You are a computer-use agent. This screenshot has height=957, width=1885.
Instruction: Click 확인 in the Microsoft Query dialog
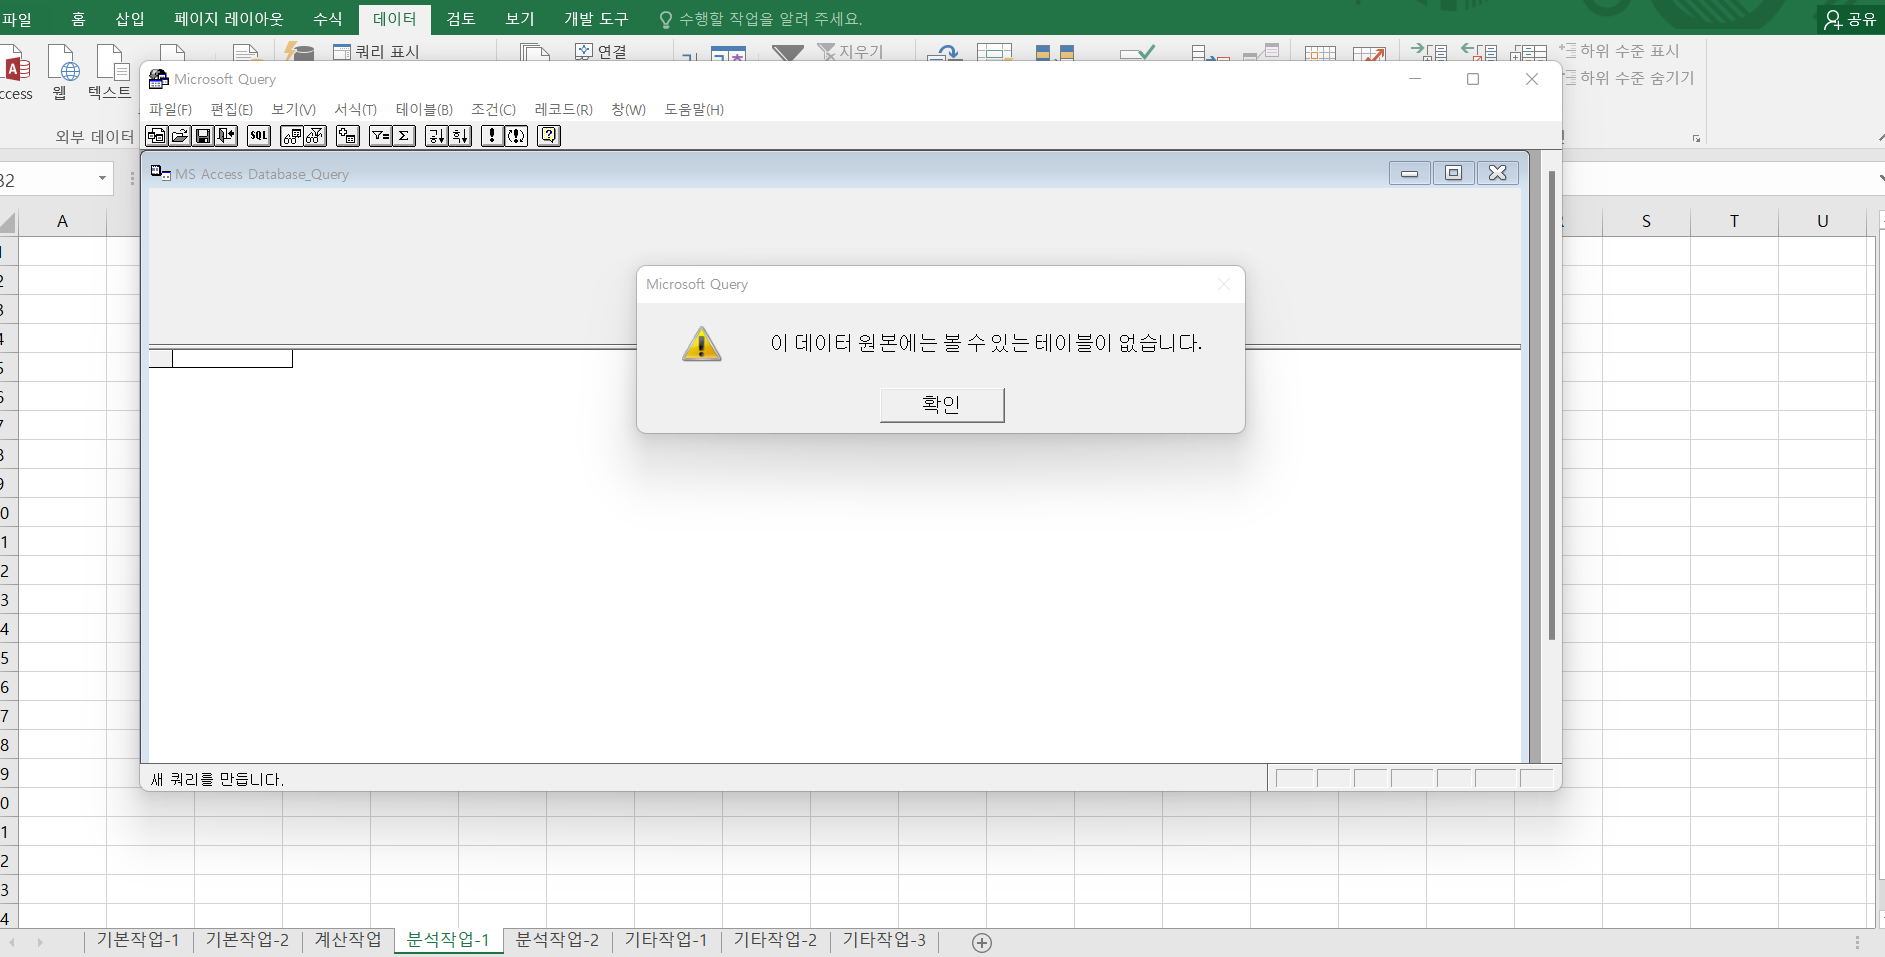[942, 404]
